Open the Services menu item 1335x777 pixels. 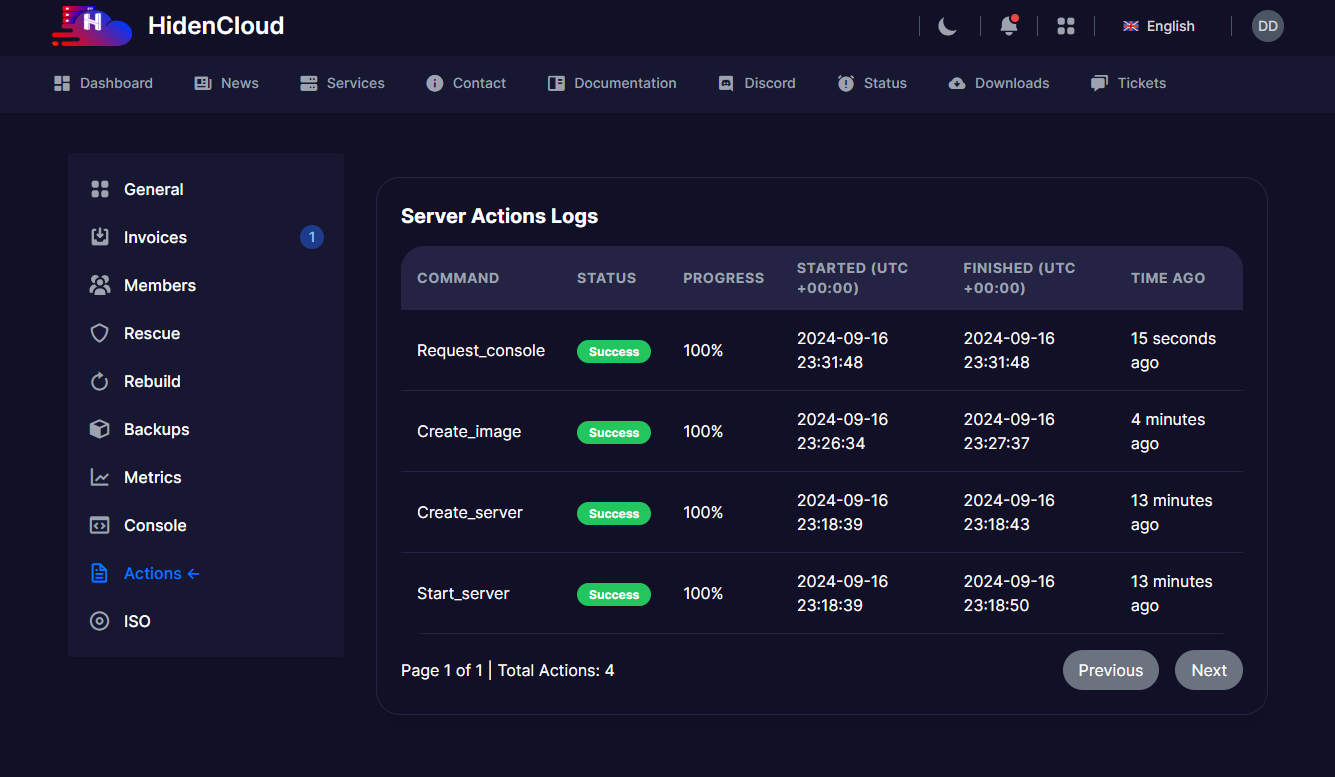[342, 83]
